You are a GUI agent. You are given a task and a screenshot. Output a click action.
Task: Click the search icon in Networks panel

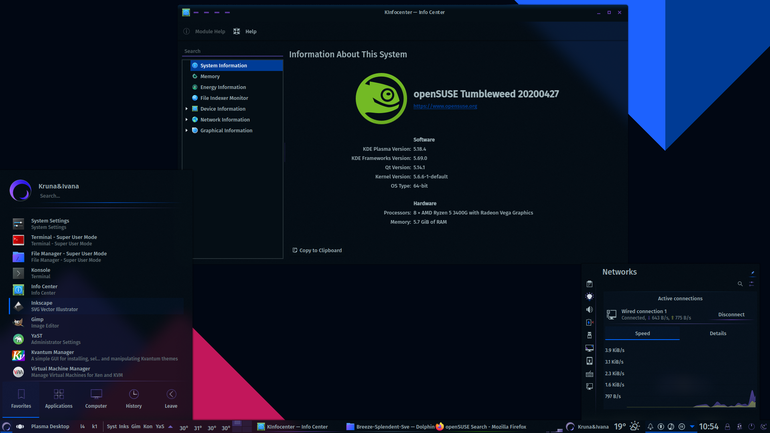(x=740, y=284)
